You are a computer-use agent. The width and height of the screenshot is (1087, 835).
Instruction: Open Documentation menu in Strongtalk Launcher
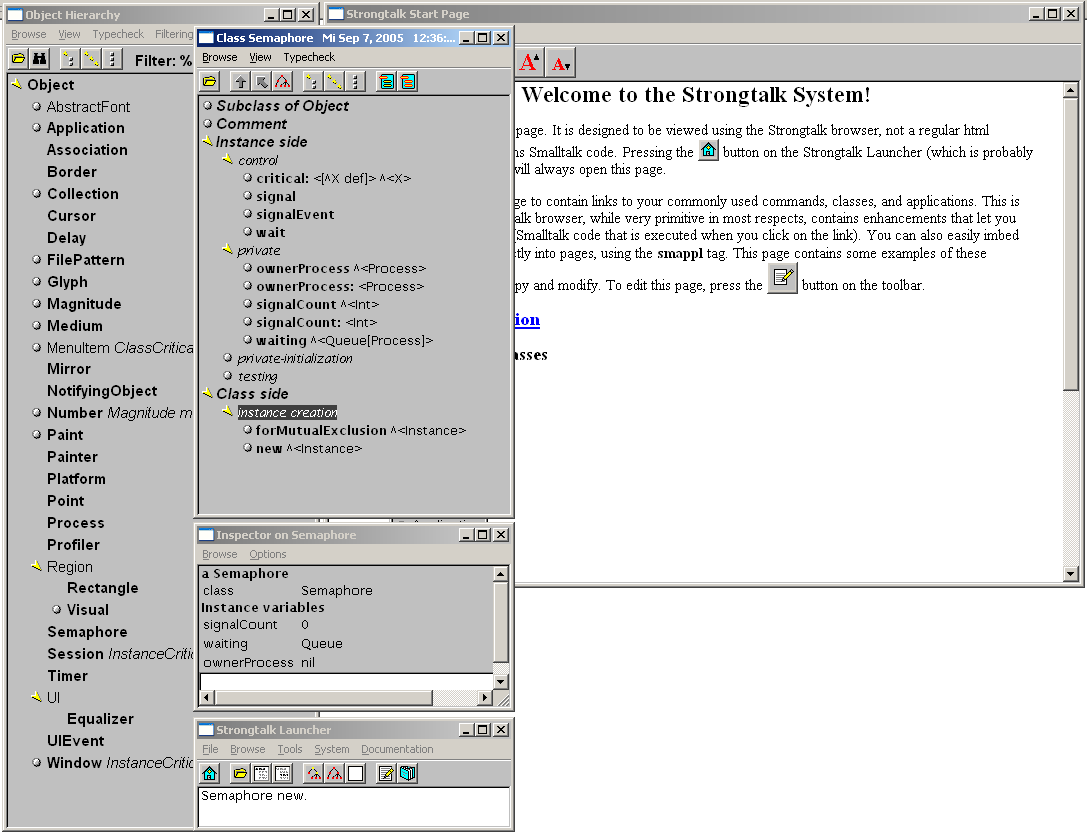pyautogui.click(x=397, y=749)
